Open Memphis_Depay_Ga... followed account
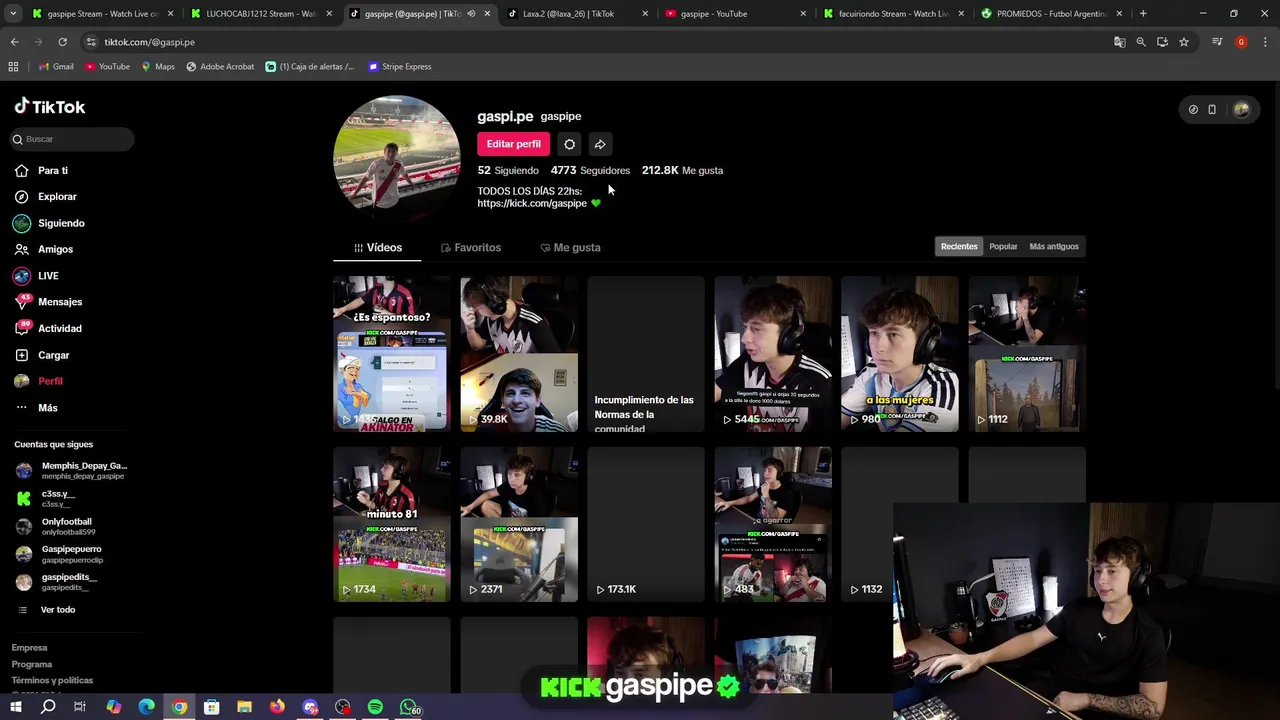 pyautogui.click(x=71, y=470)
